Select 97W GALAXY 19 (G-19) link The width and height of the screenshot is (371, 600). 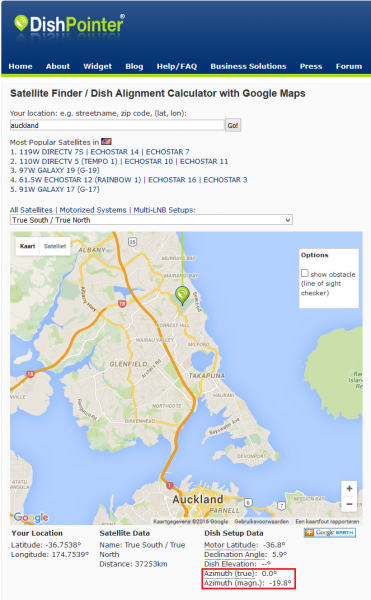[59, 170]
